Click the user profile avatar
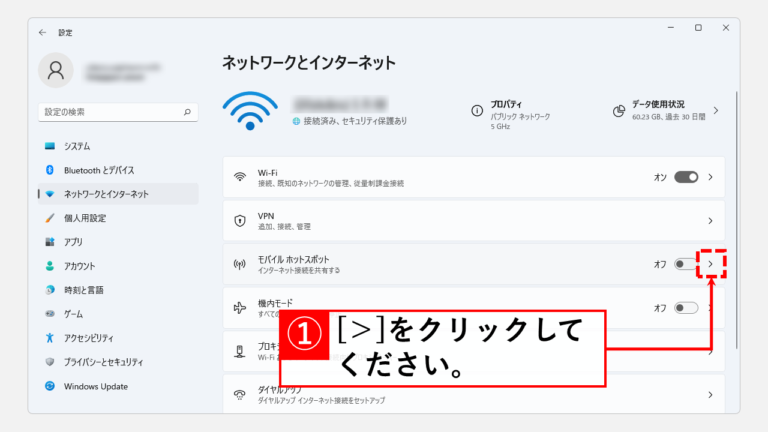Image resolution: width=768 pixels, height=432 pixels. [56, 70]
